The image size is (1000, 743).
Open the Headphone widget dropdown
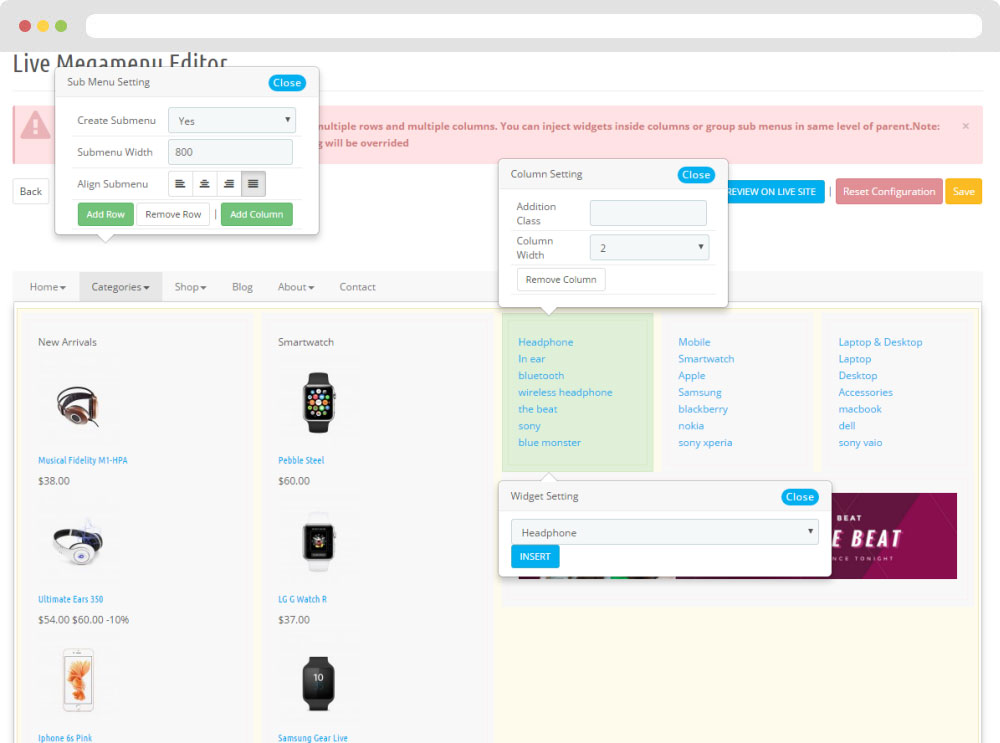point(665,532)
